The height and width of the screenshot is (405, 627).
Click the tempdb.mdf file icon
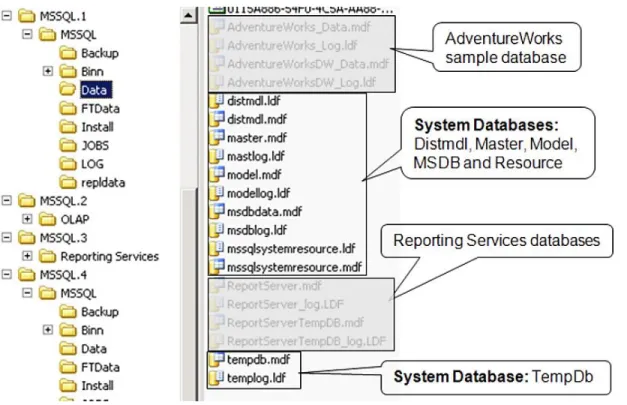(217, 359)
